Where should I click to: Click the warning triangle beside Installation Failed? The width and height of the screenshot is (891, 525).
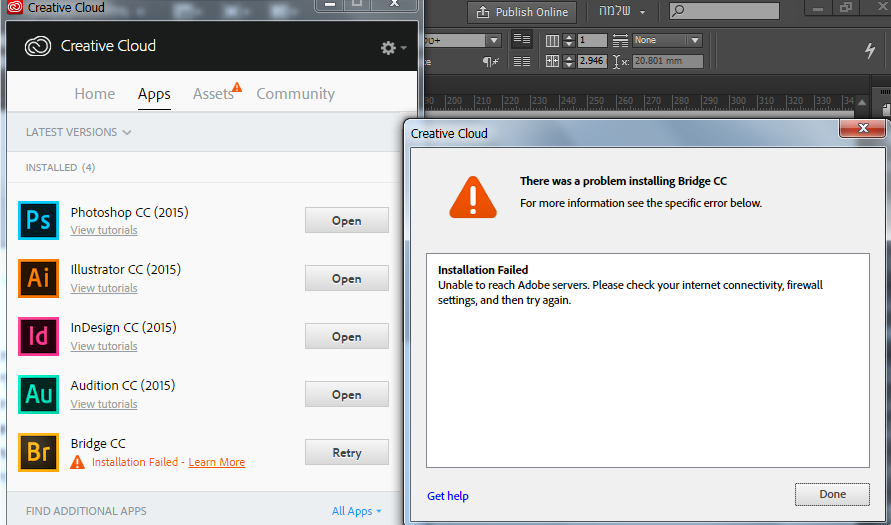point(77,462)
